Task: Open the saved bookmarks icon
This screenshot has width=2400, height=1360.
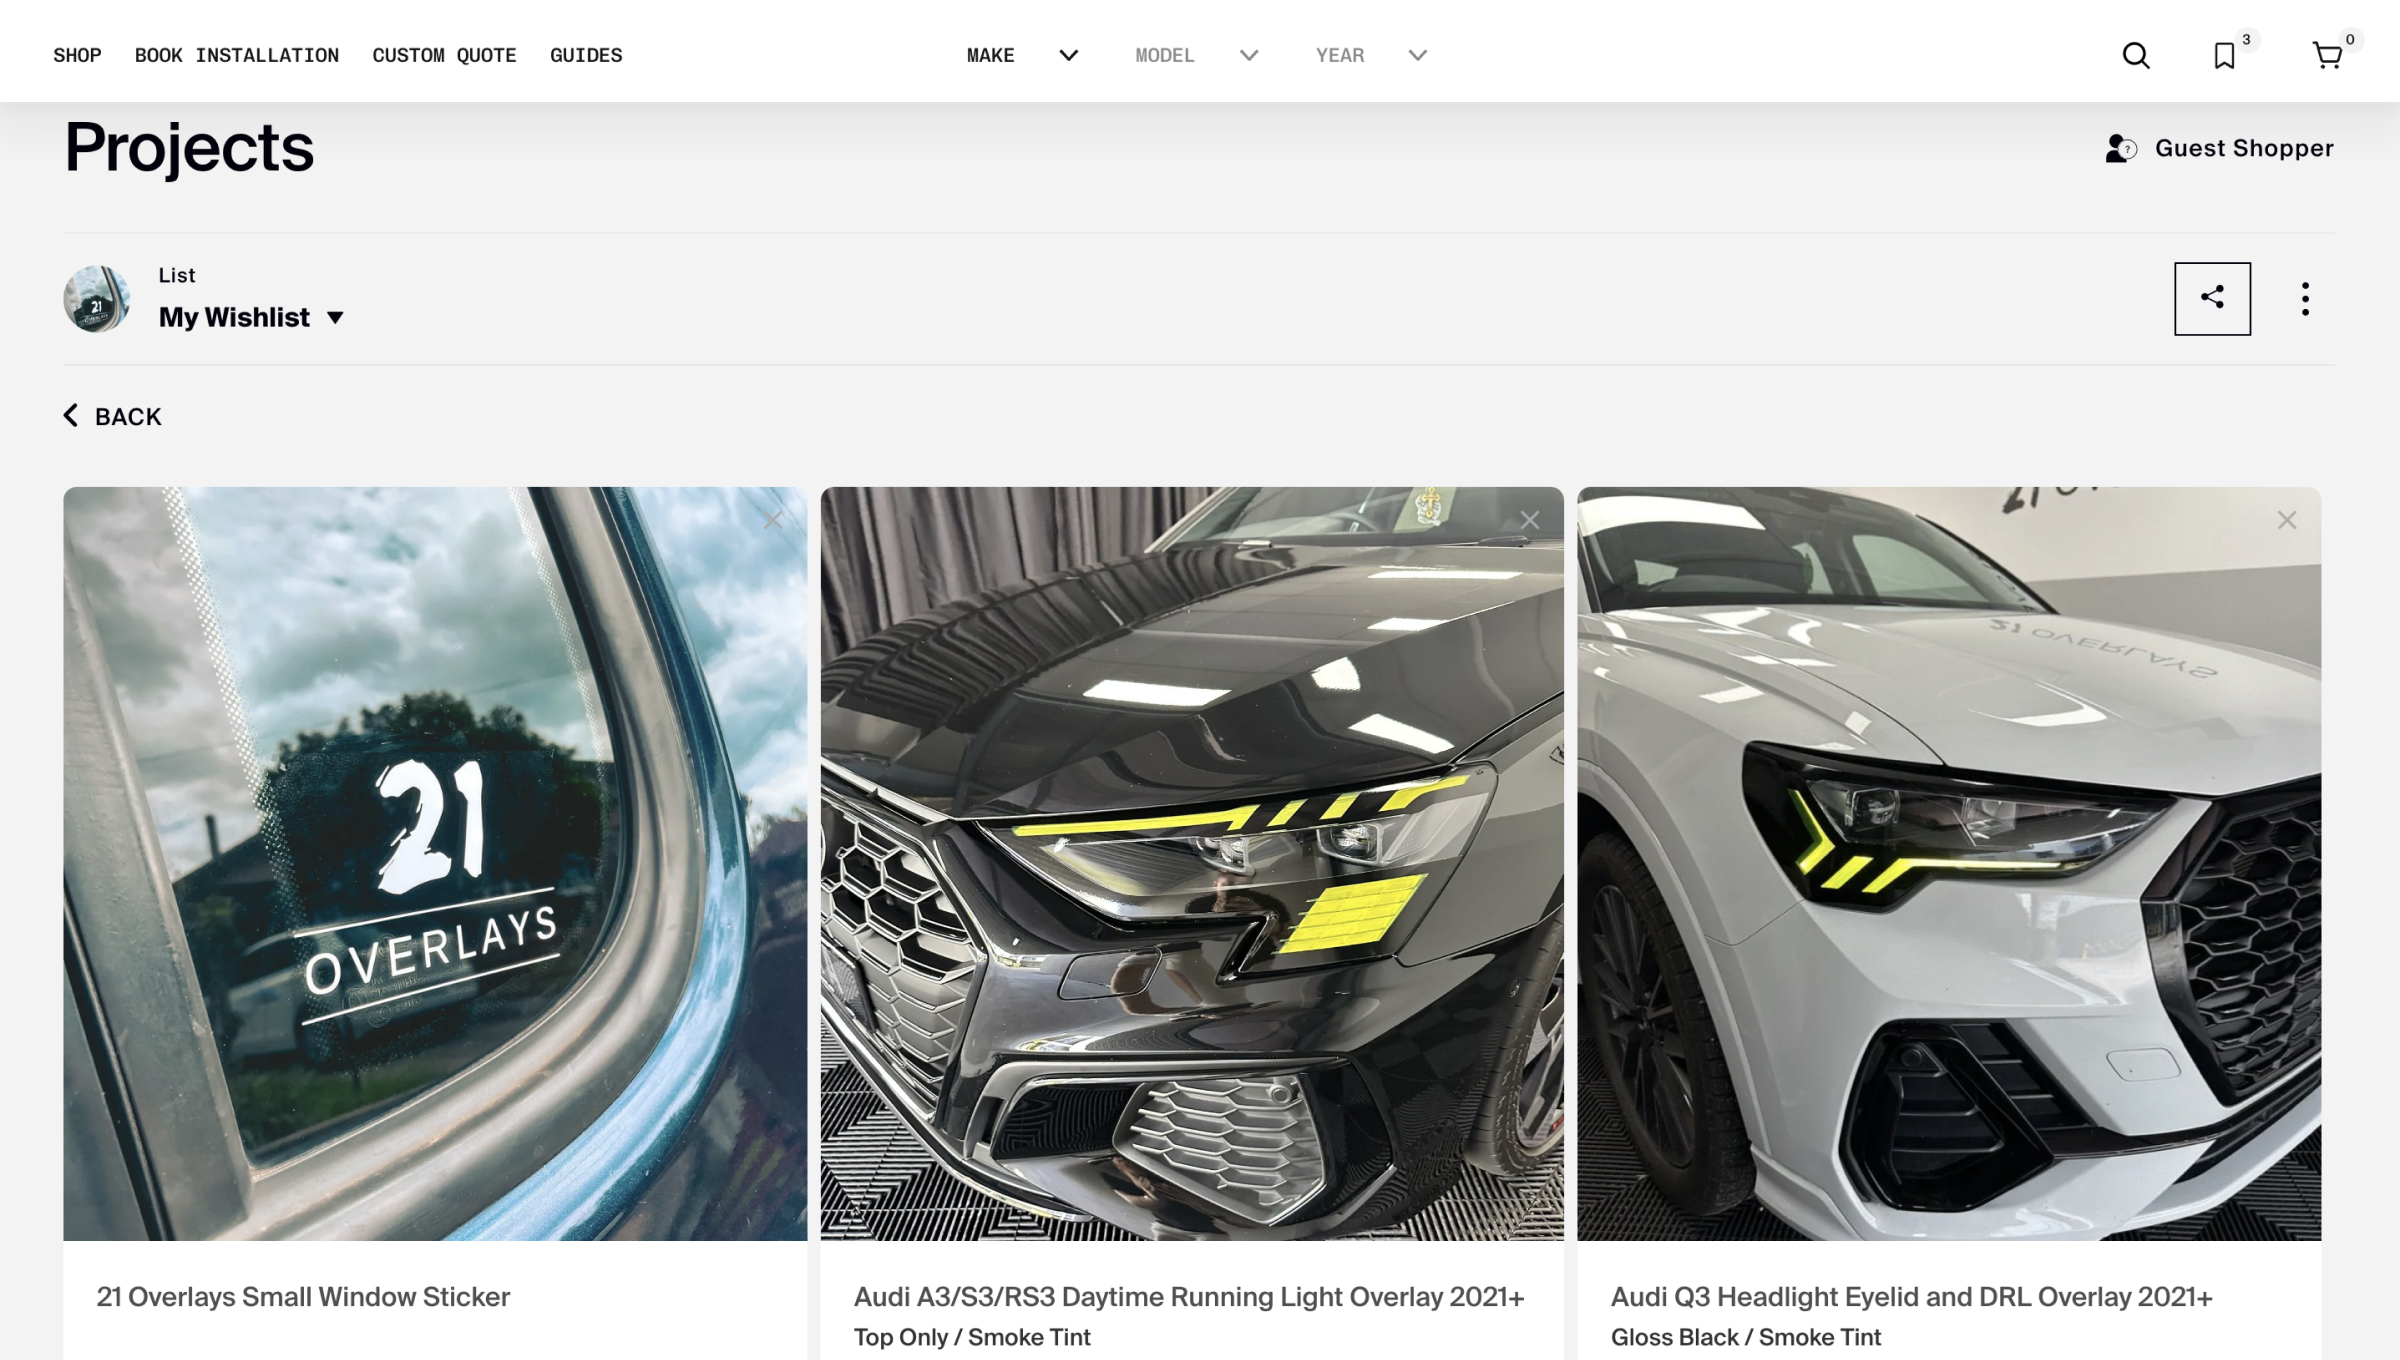Action: [x=2223, y=56]
